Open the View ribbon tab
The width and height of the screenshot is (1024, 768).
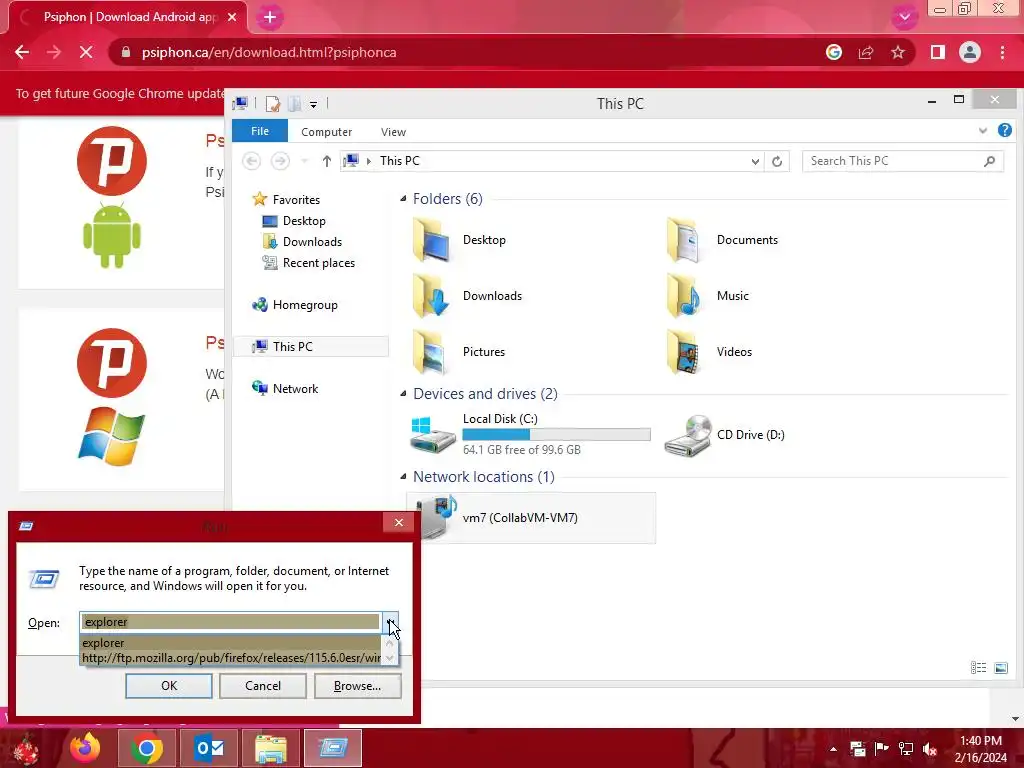pyautogui.click(x=393, y=132)
